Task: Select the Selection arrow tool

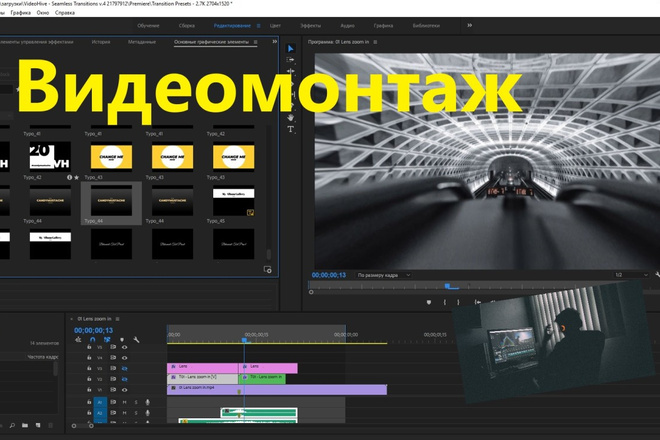Action: [x=290, y=49]
